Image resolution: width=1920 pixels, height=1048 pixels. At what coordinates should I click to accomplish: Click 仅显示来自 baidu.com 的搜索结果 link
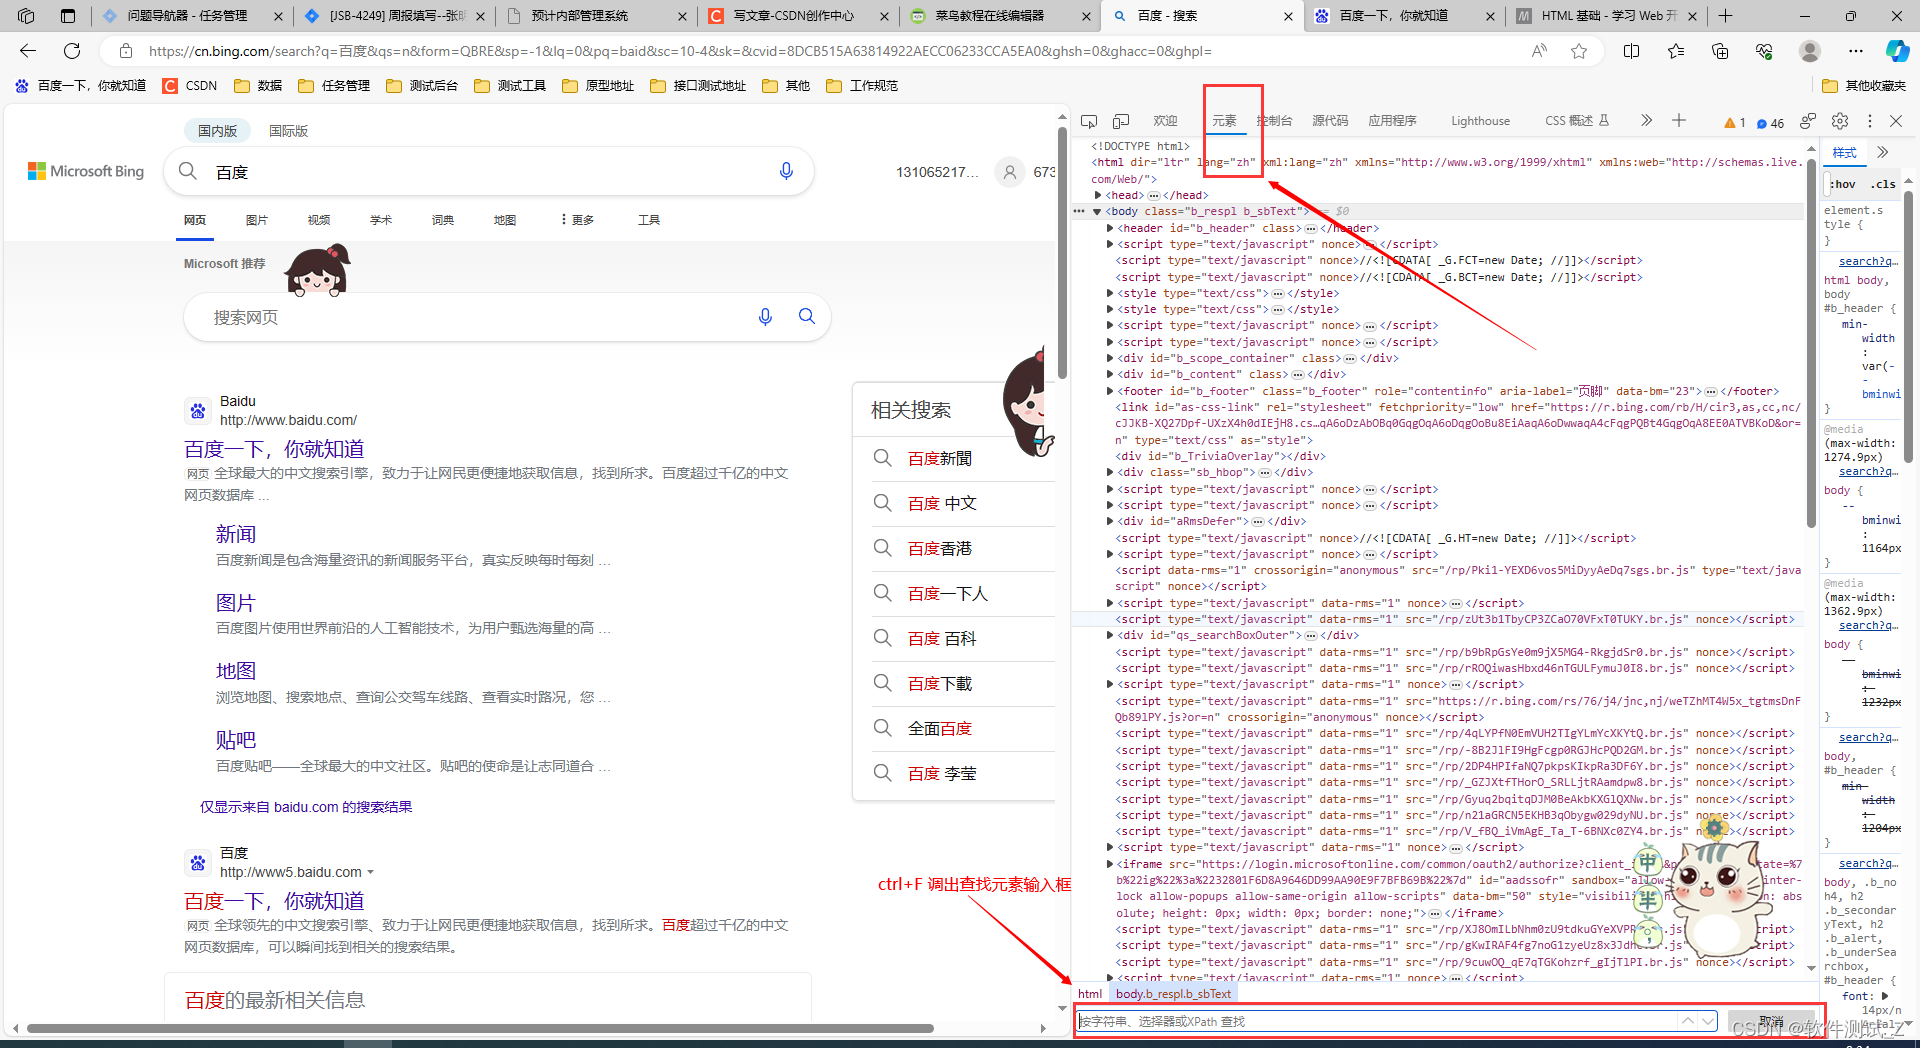(x=306, y=807)
